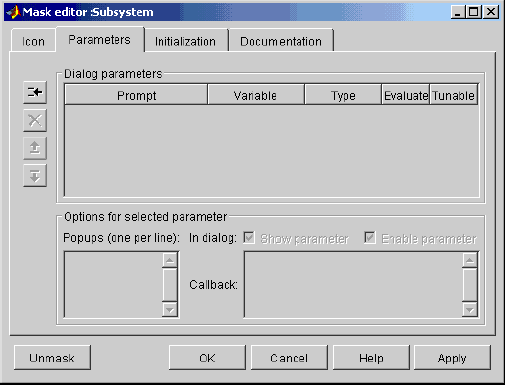Click the Add parameter icon
This screenshot has height=386, width=507.
point(35,92)
